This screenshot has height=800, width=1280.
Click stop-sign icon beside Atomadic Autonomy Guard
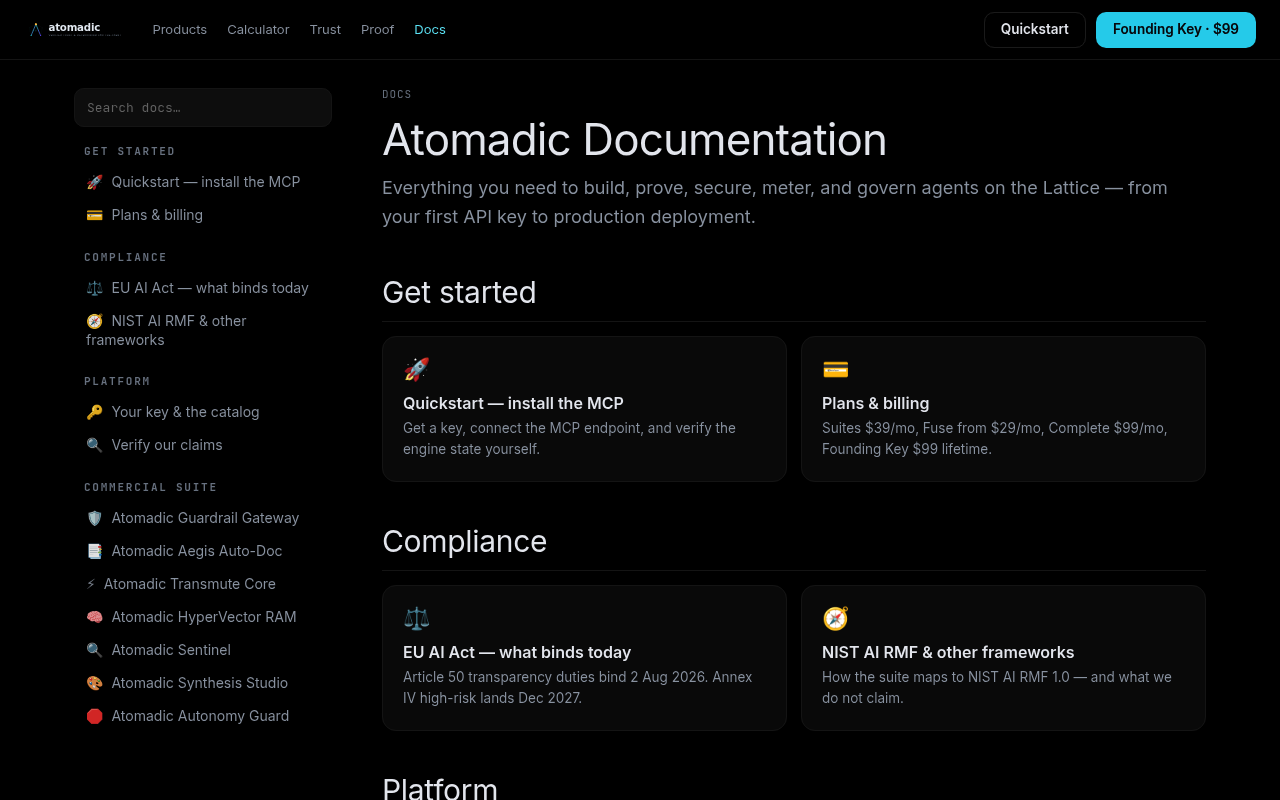point(94,716)
